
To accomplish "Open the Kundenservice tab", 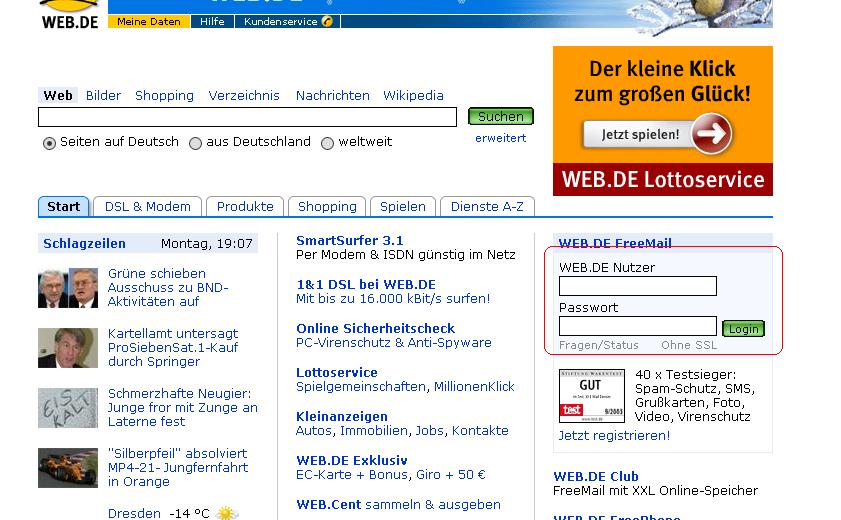I will tap(287, 21).
